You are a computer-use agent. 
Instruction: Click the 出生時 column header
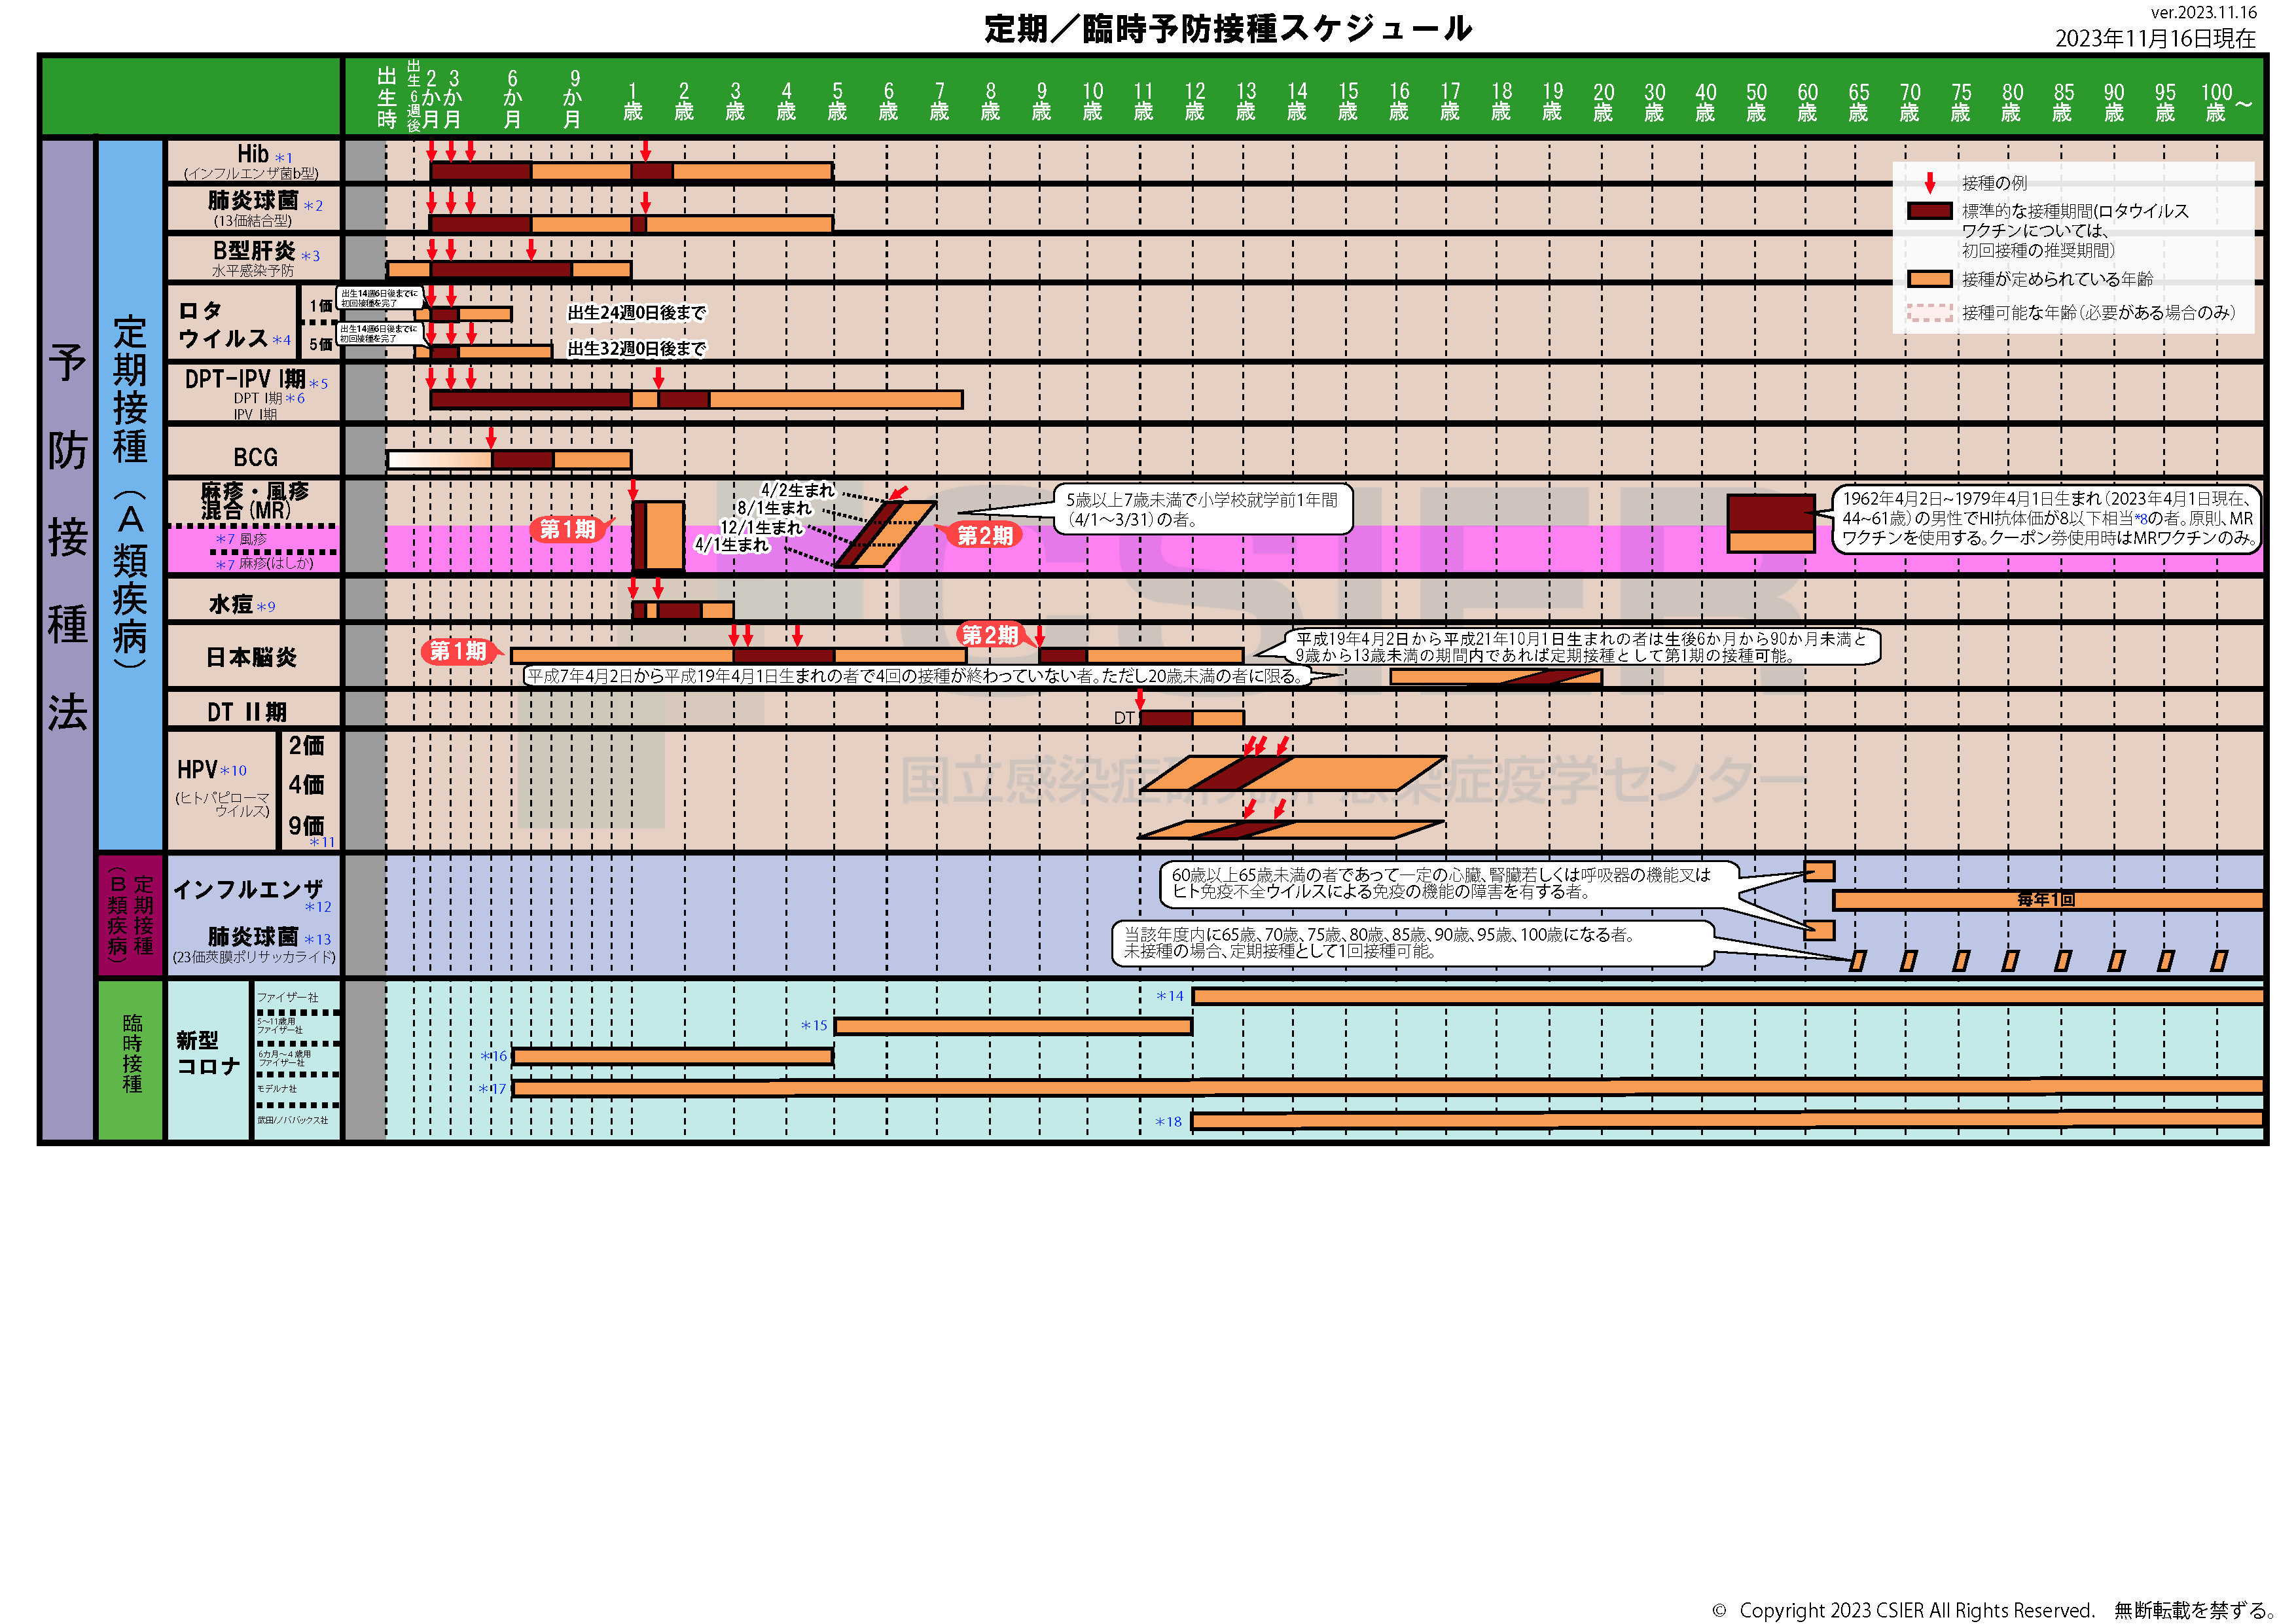click(387, 97)
